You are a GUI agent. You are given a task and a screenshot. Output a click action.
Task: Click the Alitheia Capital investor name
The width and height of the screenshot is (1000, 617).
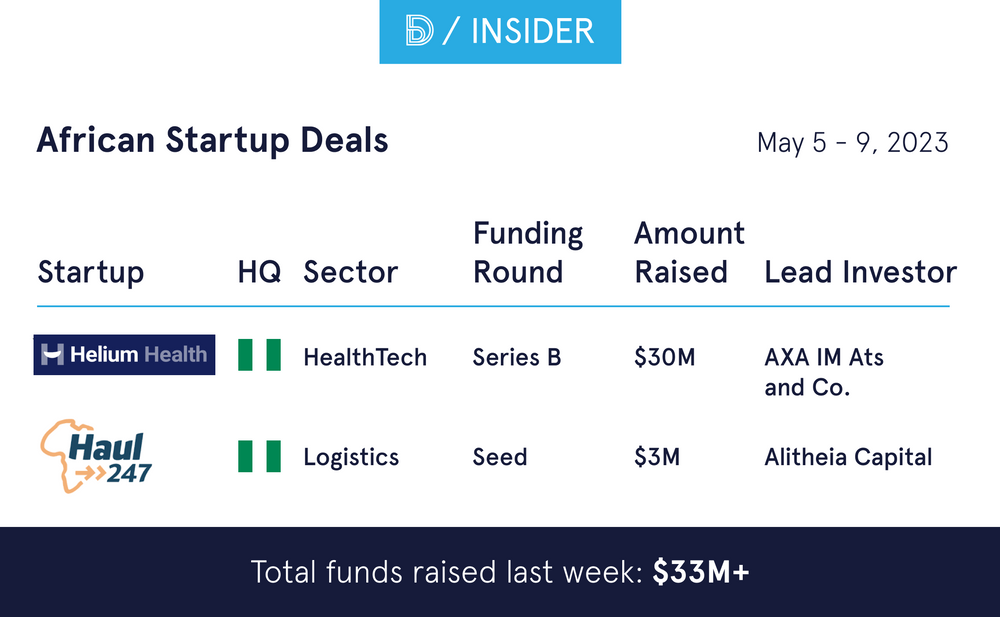[x=848, y=457]
